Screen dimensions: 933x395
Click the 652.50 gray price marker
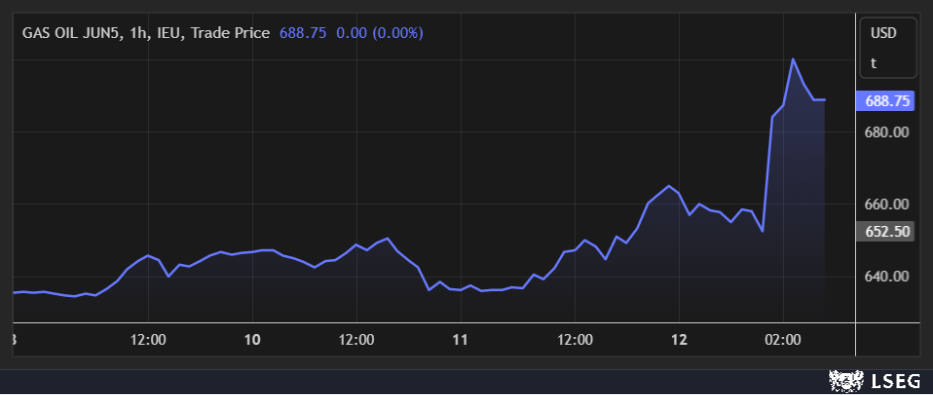(x=884, y=231)
